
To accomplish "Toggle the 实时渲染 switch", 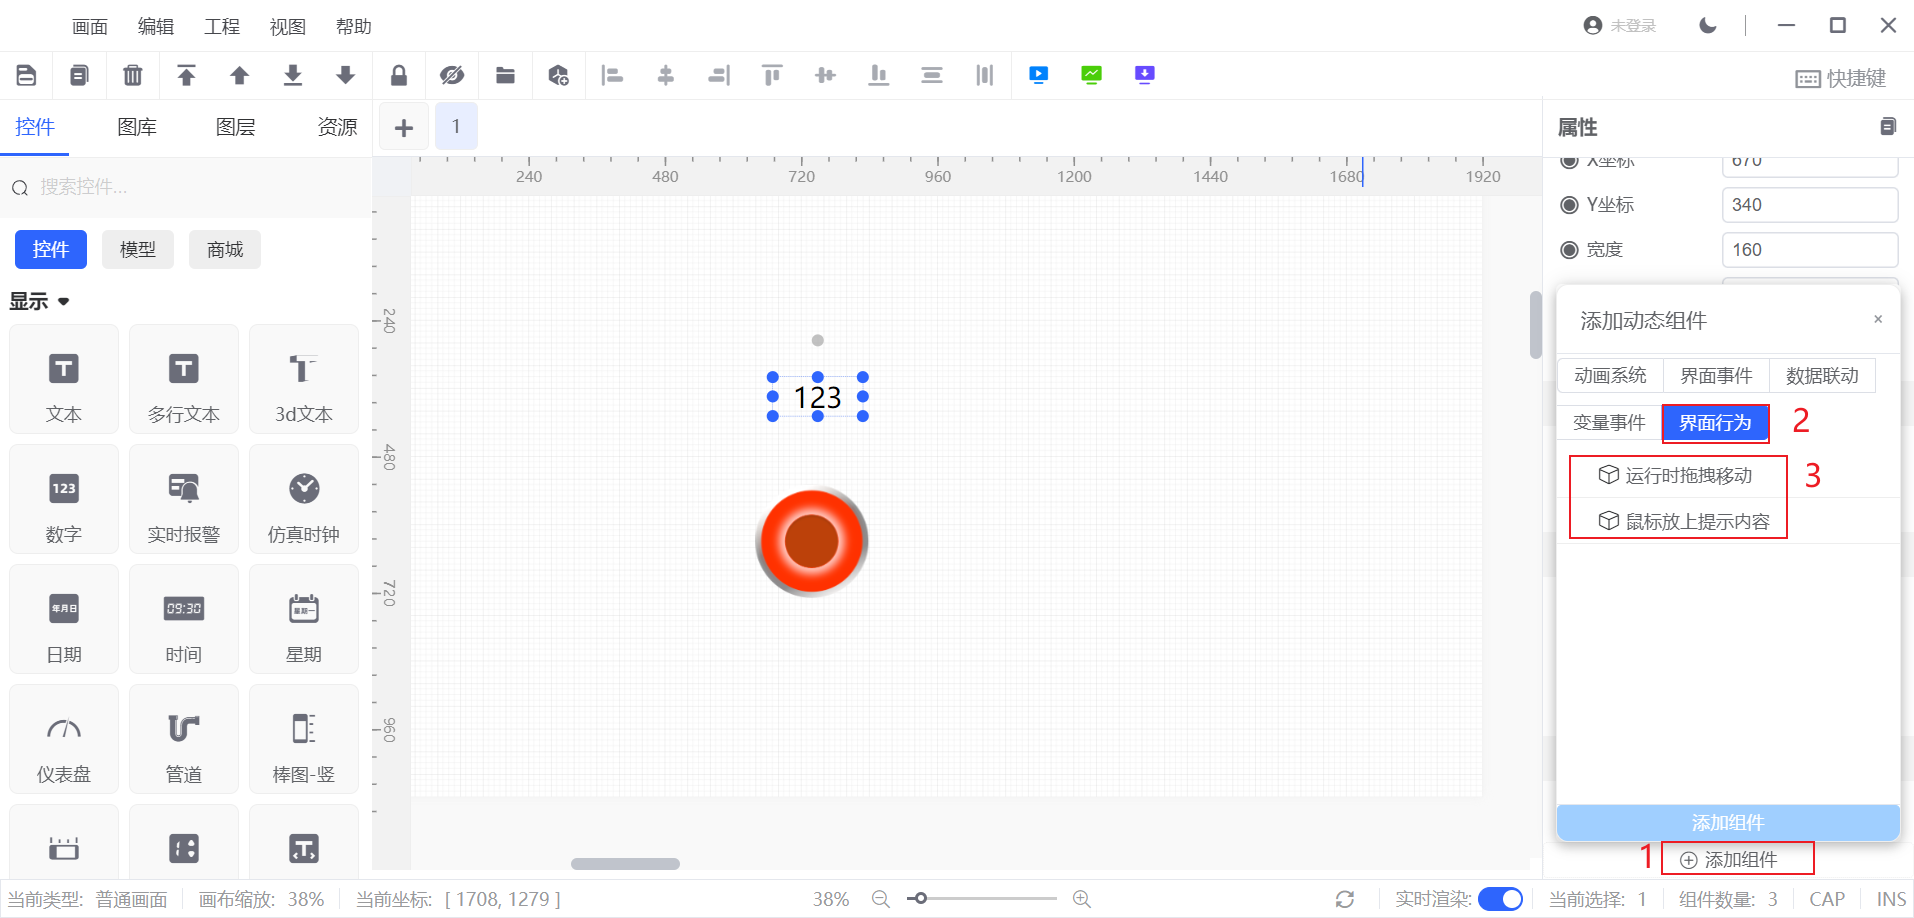I will click(1500, 899).
